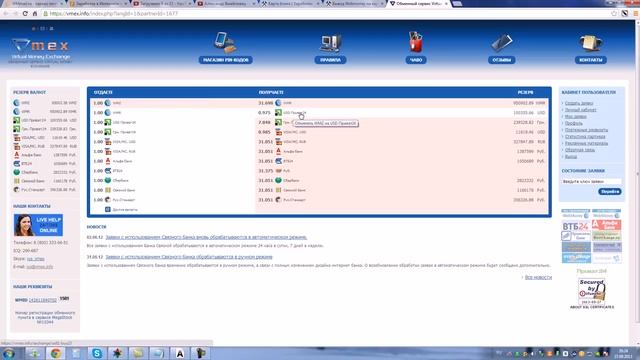Click the logout link in user cabinet

click(x=571, y=157)
